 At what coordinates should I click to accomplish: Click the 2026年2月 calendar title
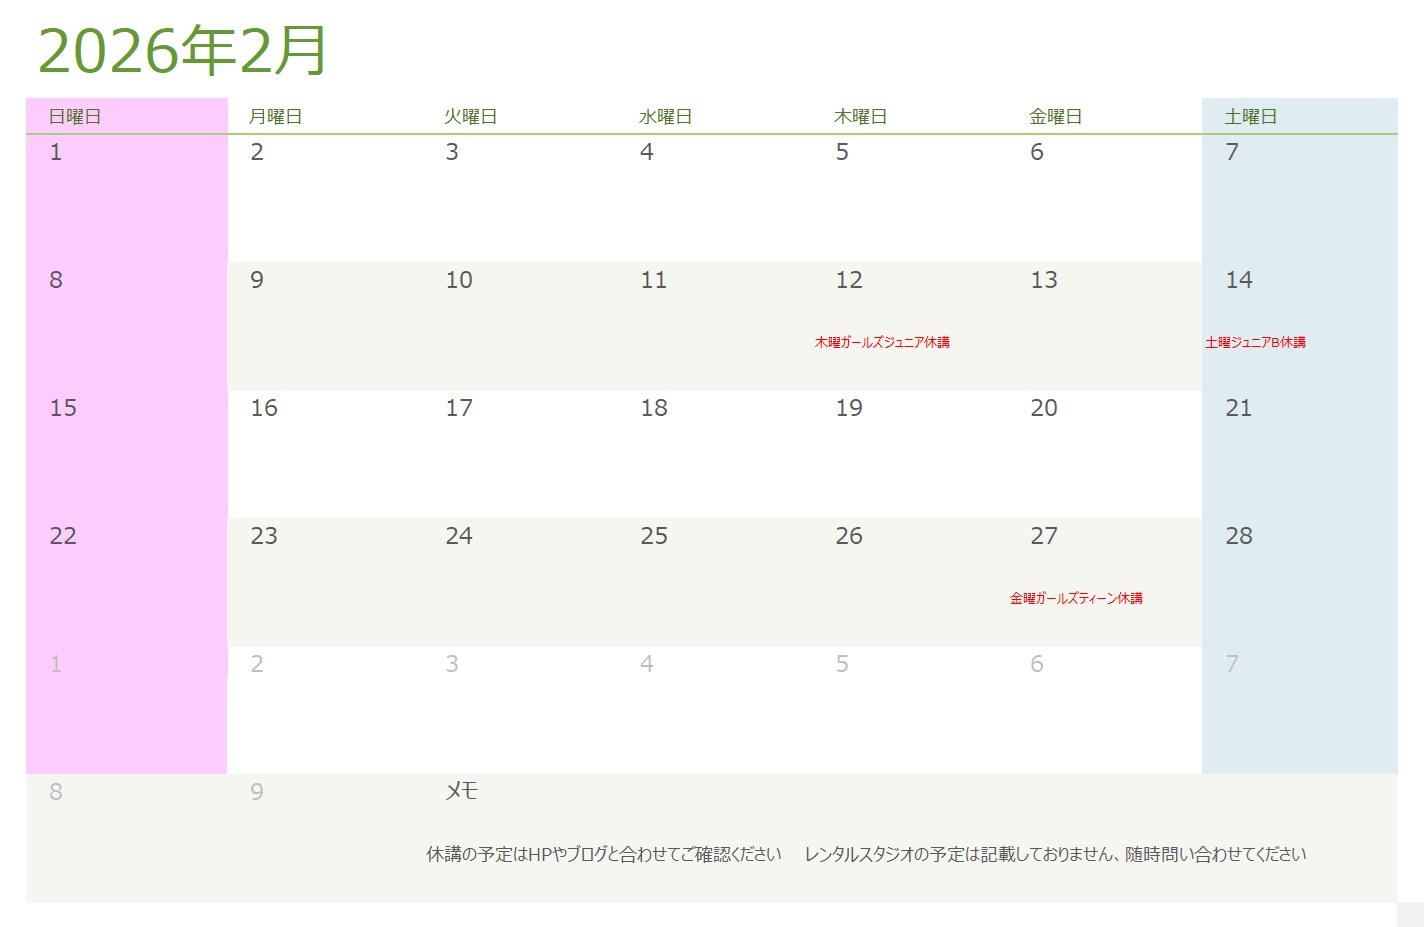(x=182, y=50)
